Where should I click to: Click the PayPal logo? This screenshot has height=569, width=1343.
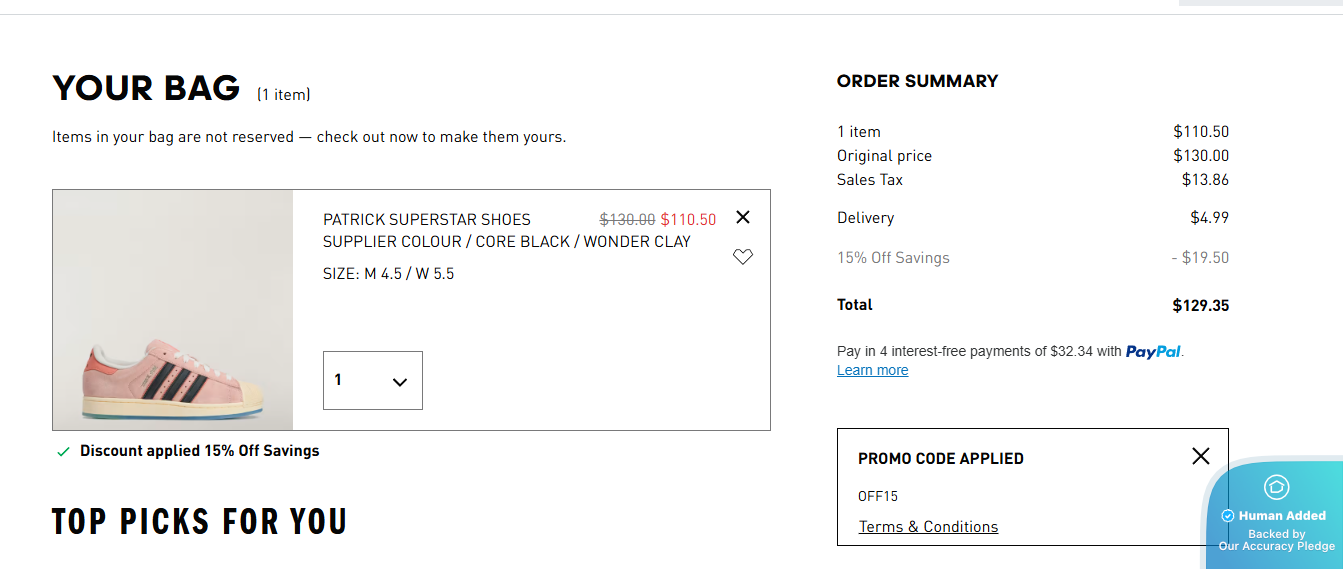pos(1153,352)
